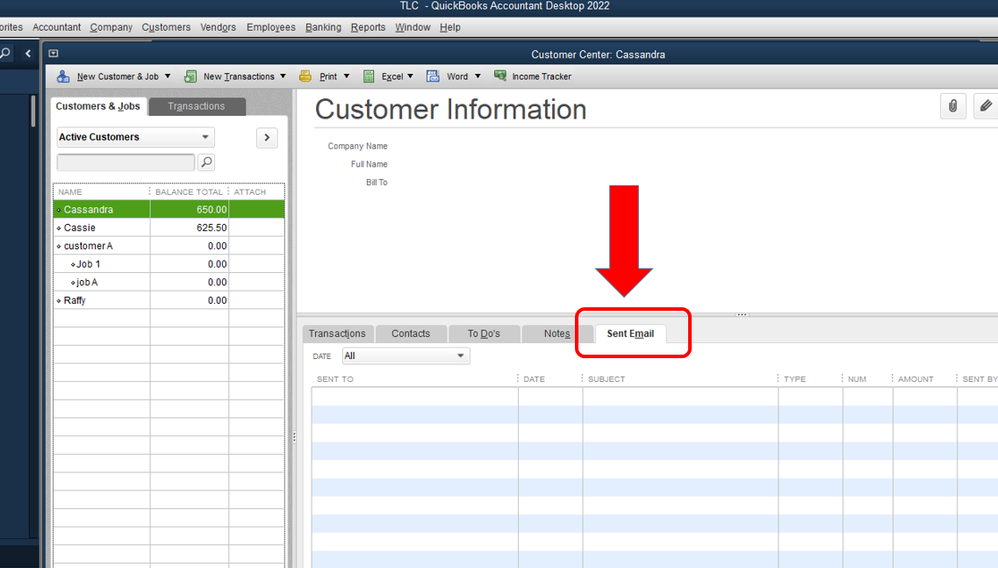Click the magnifier search button under Active Customers

pos(206,162)
